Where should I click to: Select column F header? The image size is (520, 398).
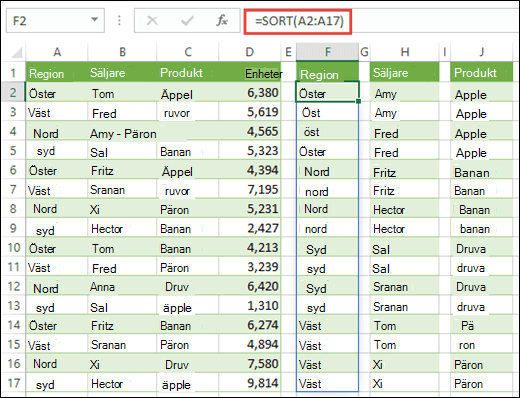click(x=328, y=52)
